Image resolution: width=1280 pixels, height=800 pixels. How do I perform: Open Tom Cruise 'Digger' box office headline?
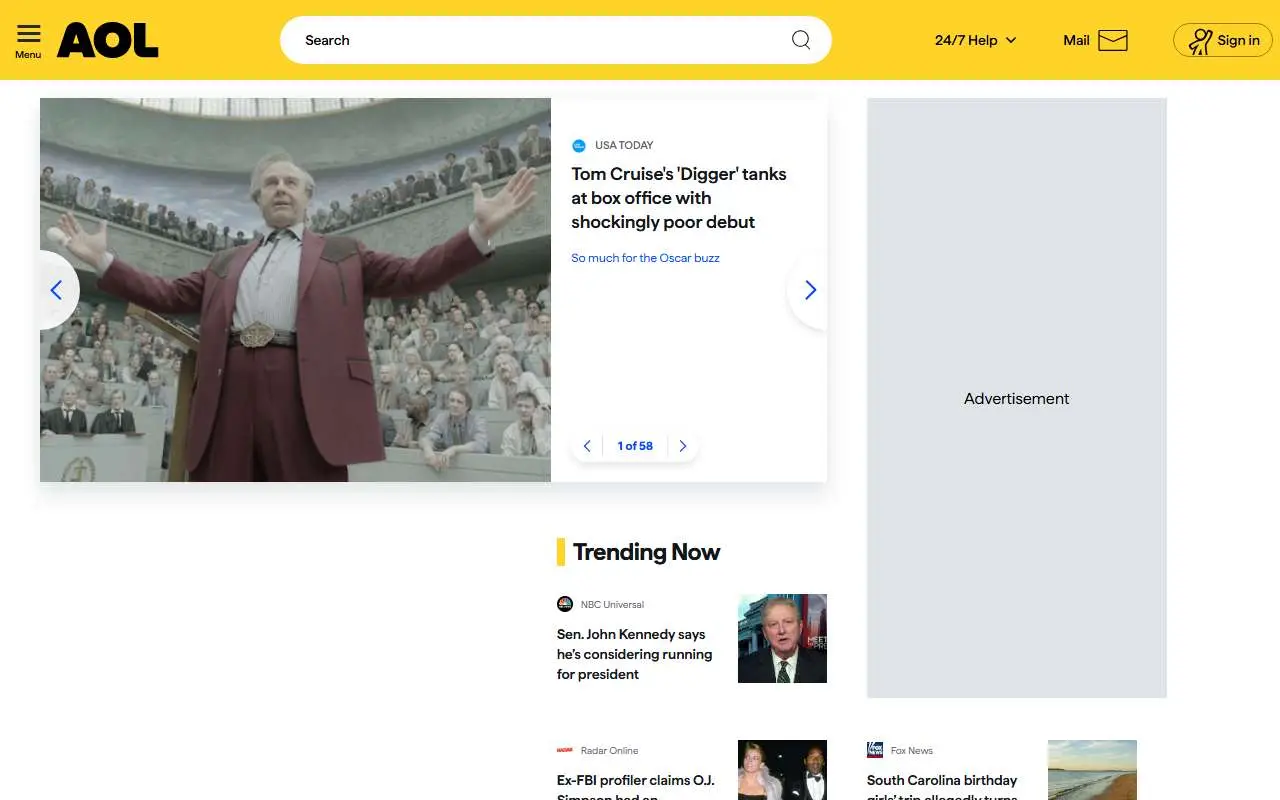click(x=679, y=198)
